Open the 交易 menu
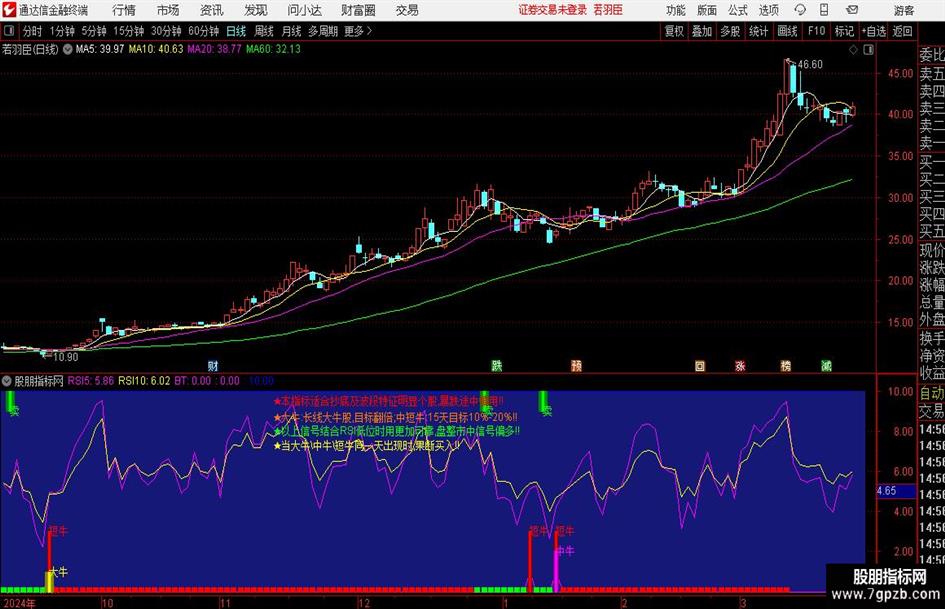 (x=407, y=10)
